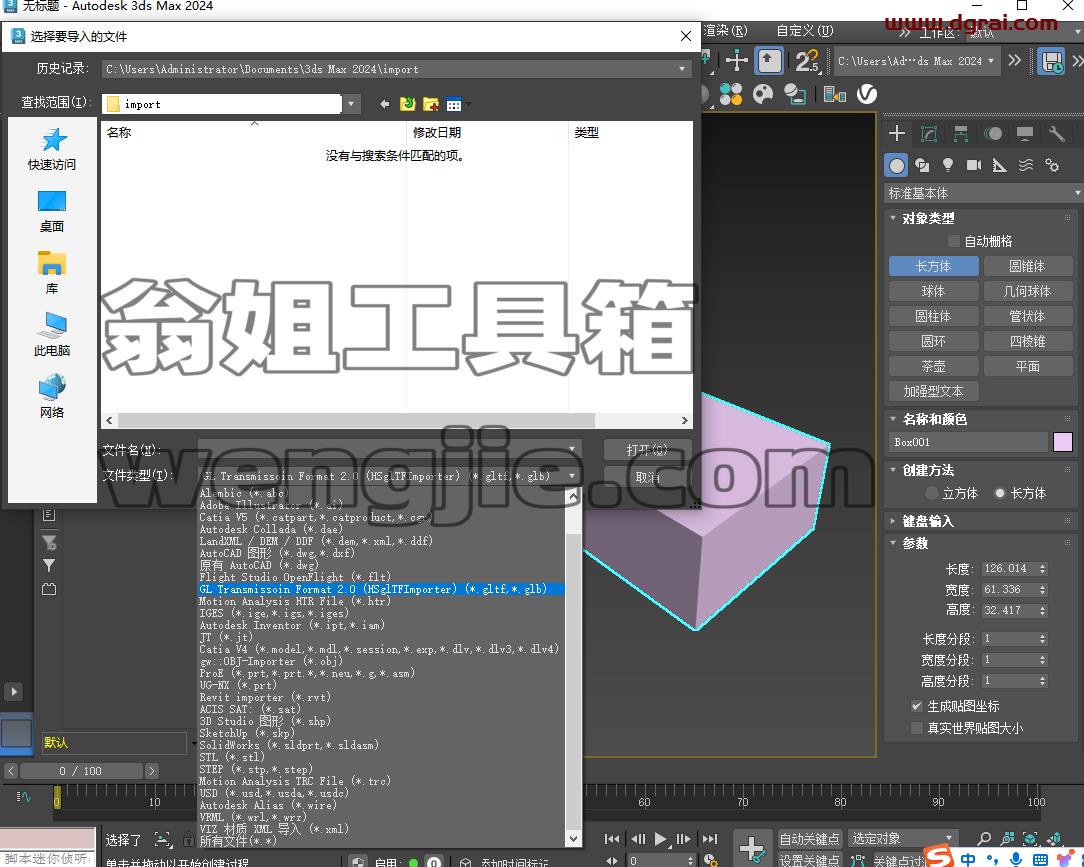
Task: Choose STL (*.stl) file type
Action: pyautogui.click(x=232, y=757)
